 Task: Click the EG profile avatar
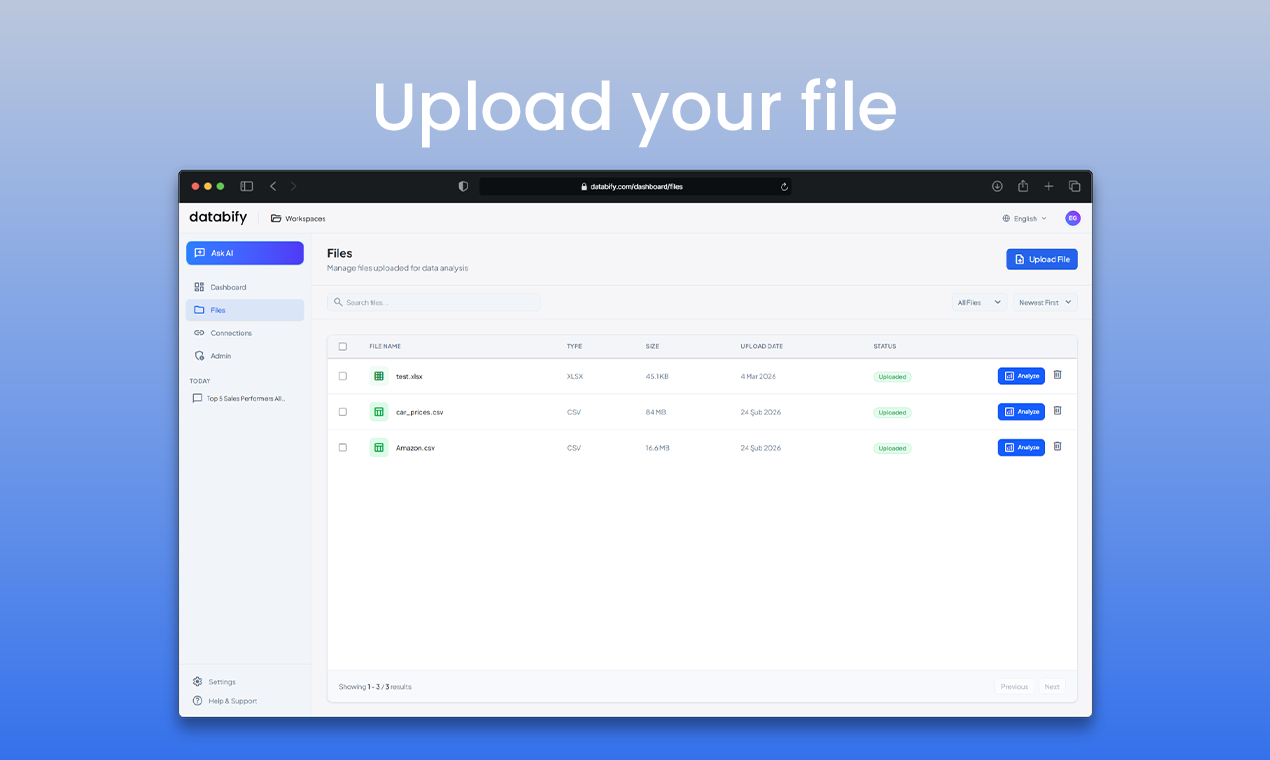click(x=1072, y=218)
